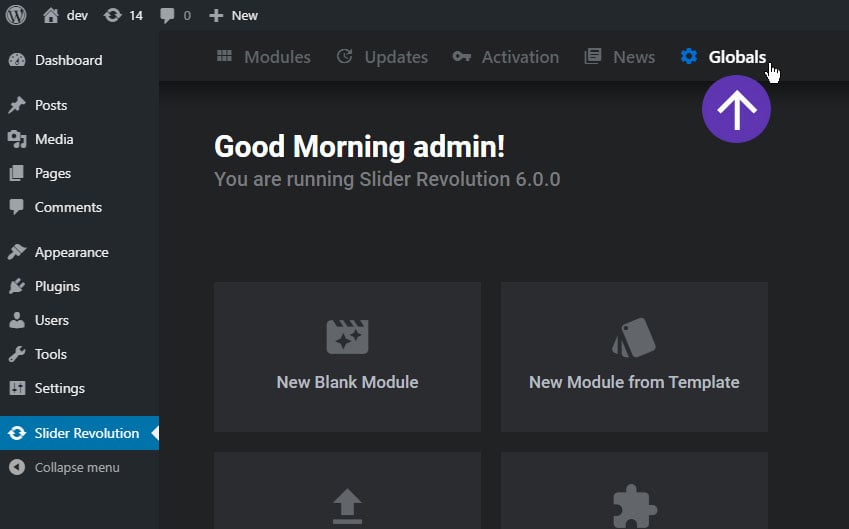Click the Tools wrench icon
Viewport: 849px width, 529px height.
point(17,354)
